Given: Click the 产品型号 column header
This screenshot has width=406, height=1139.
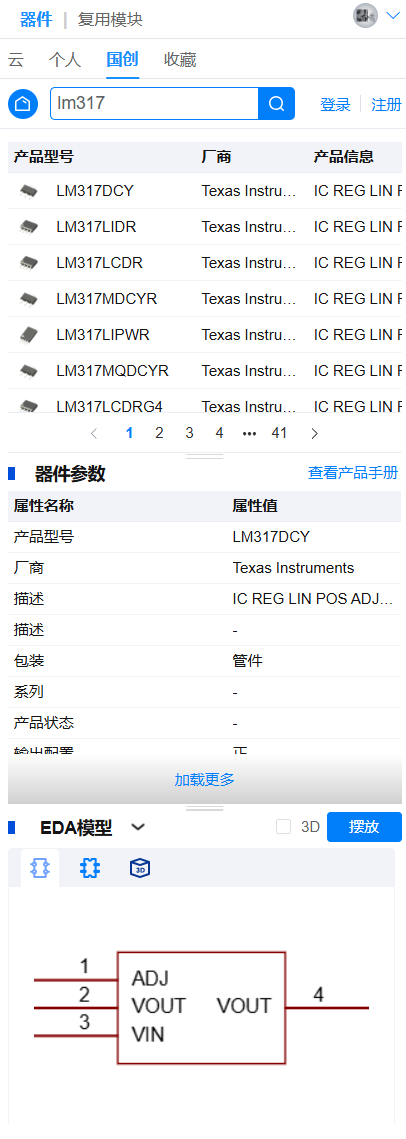Looking at the screenshot, I should click(x=44, y=156).
